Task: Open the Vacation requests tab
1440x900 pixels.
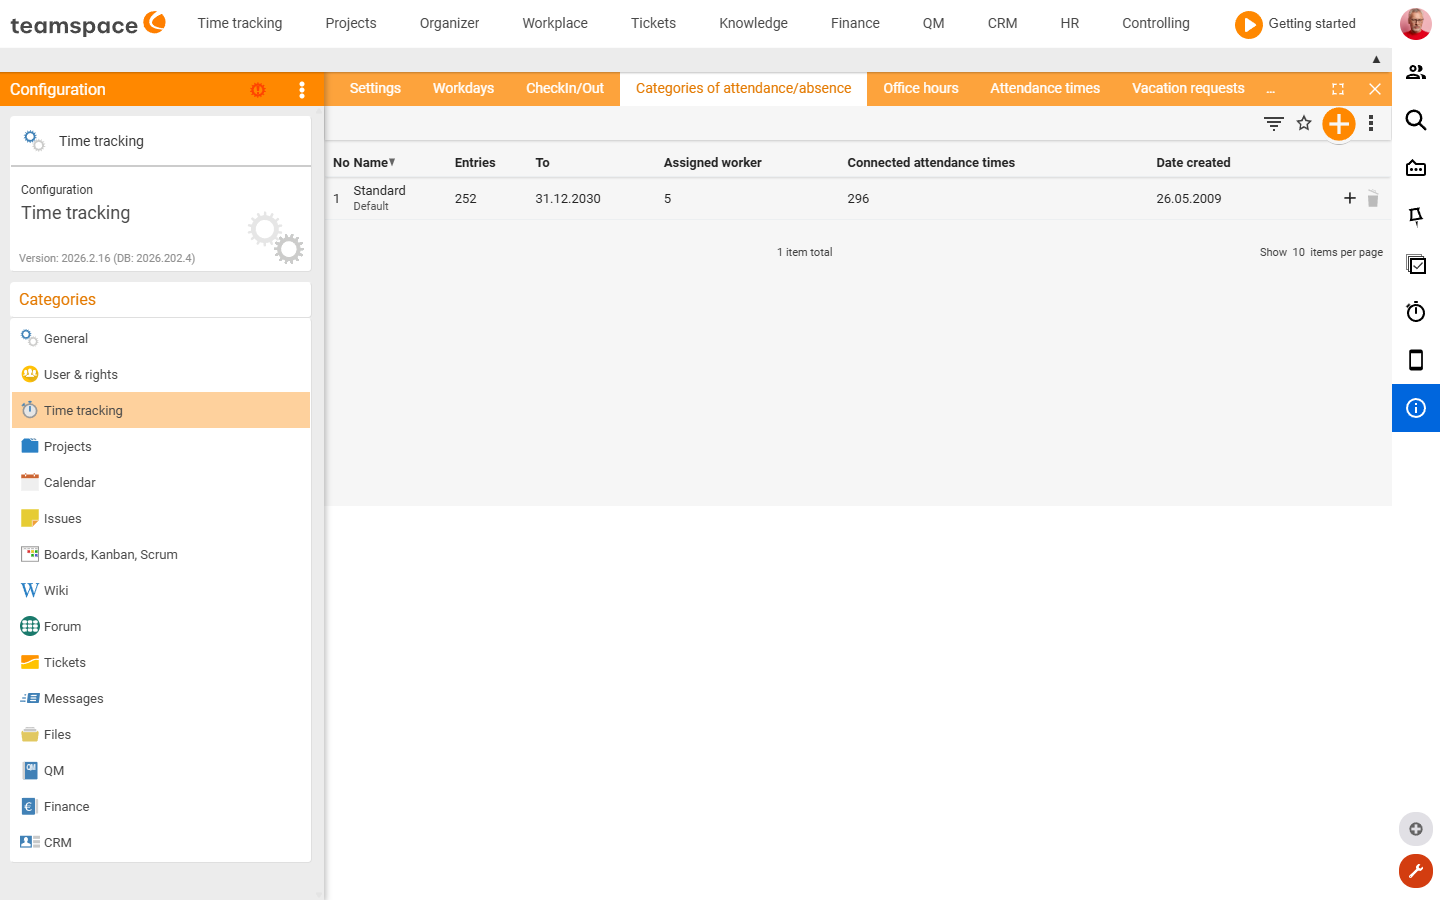Action: pos(1188,88)
